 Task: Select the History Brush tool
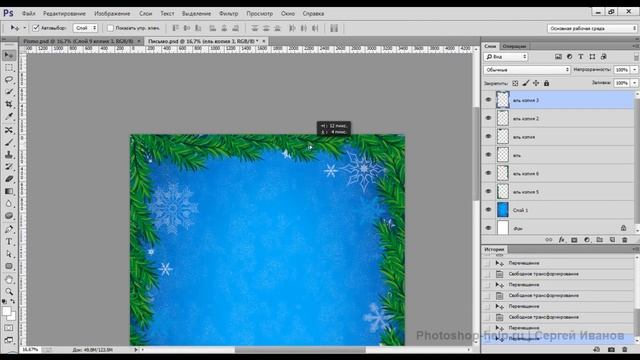(9, 167)
